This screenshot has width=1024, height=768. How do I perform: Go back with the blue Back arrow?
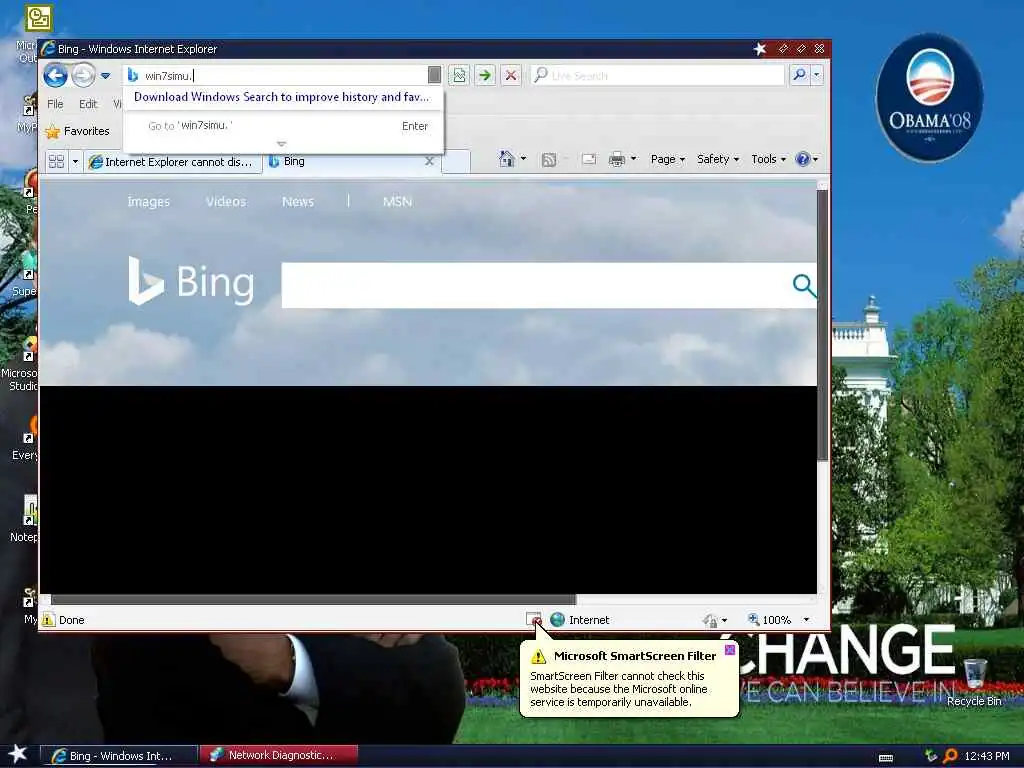coord(56,76)
